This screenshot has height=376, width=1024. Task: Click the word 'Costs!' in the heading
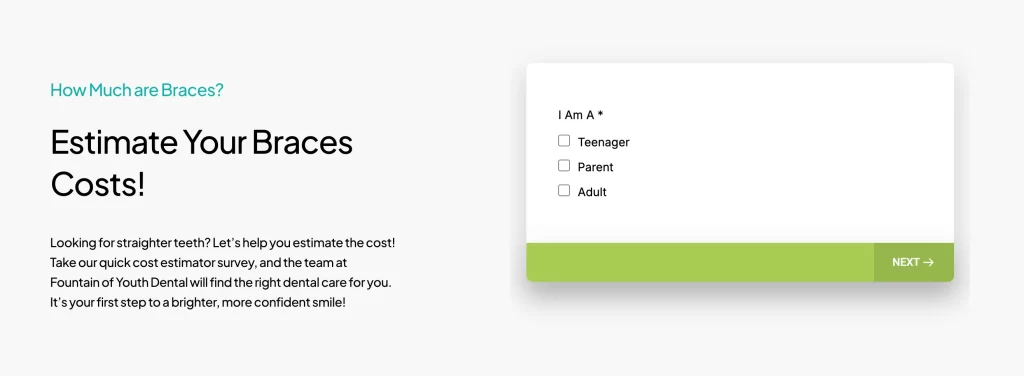click(x=98, y=185)
